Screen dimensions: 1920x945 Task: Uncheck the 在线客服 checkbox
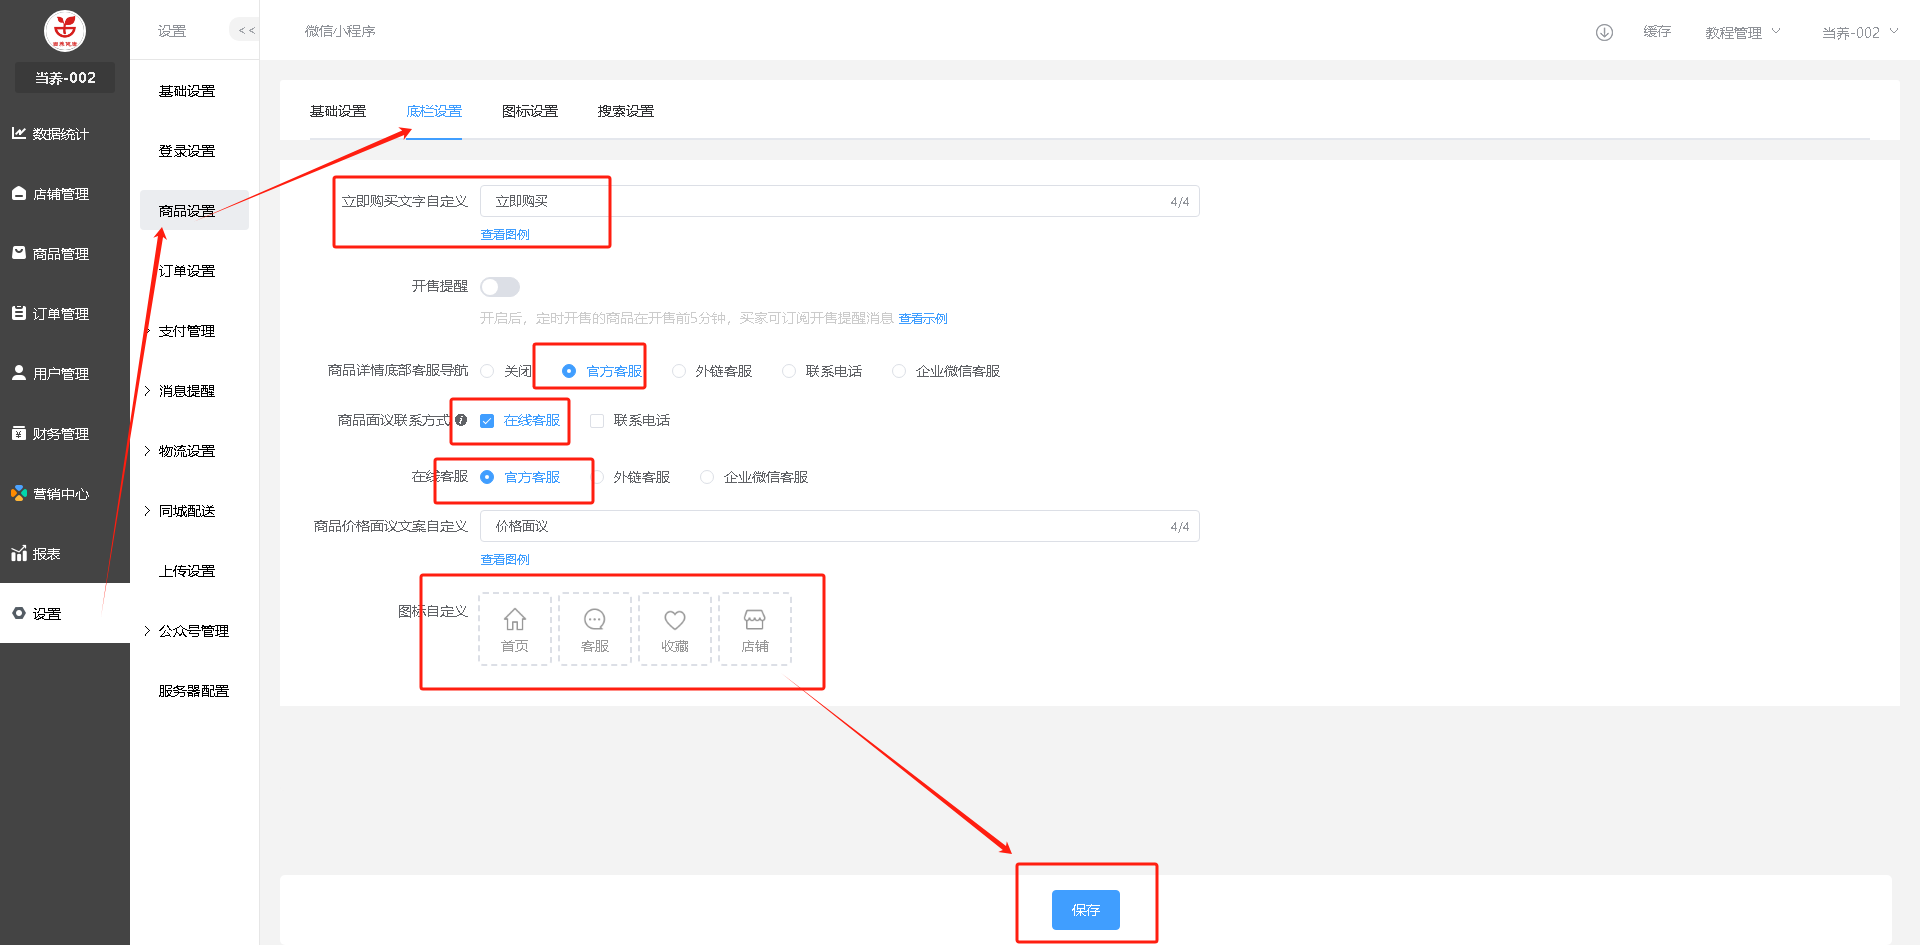tap(487, 421)
